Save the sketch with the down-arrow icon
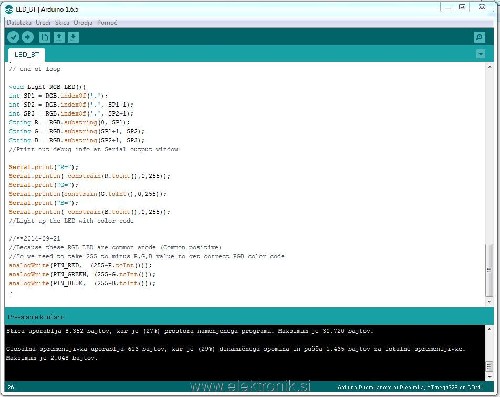Image resolution: width=500 pixels, height=397 pixels. click(x=73, y=37)
